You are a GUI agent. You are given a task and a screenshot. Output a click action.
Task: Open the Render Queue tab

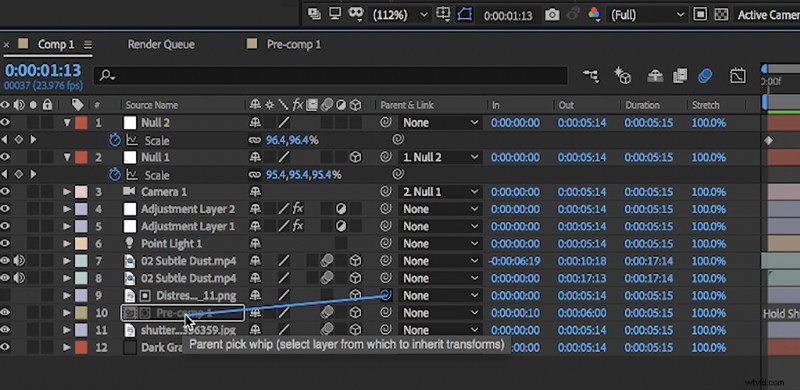click(161, 44)
